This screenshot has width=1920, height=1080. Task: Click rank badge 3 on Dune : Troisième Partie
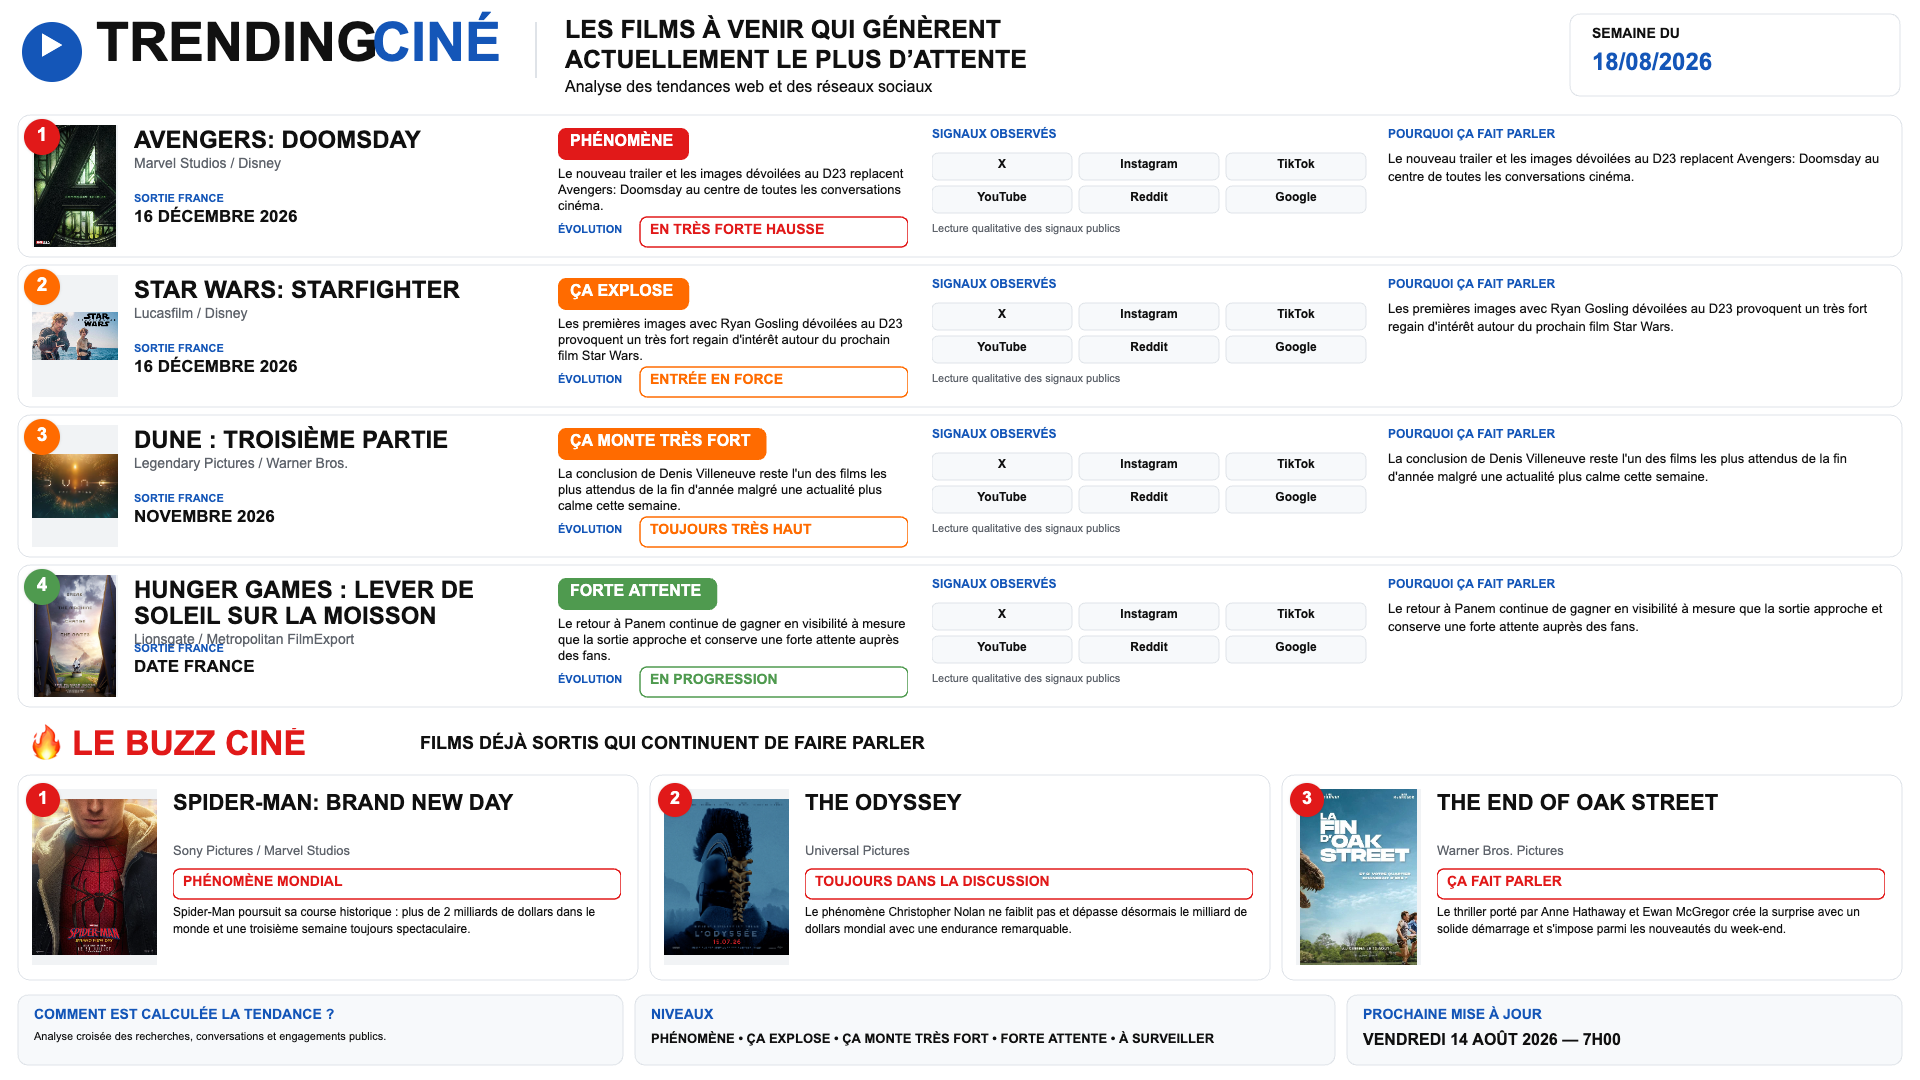click(42, 435)
